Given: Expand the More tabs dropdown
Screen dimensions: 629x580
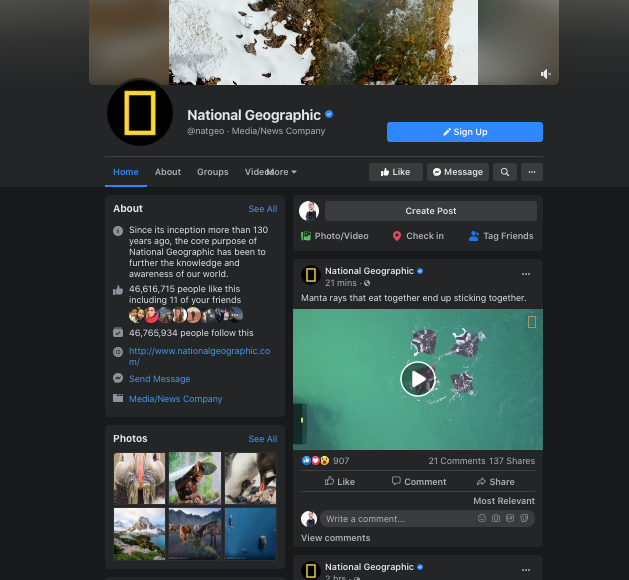Looking at the screenshot, I should tap(283, 172).
